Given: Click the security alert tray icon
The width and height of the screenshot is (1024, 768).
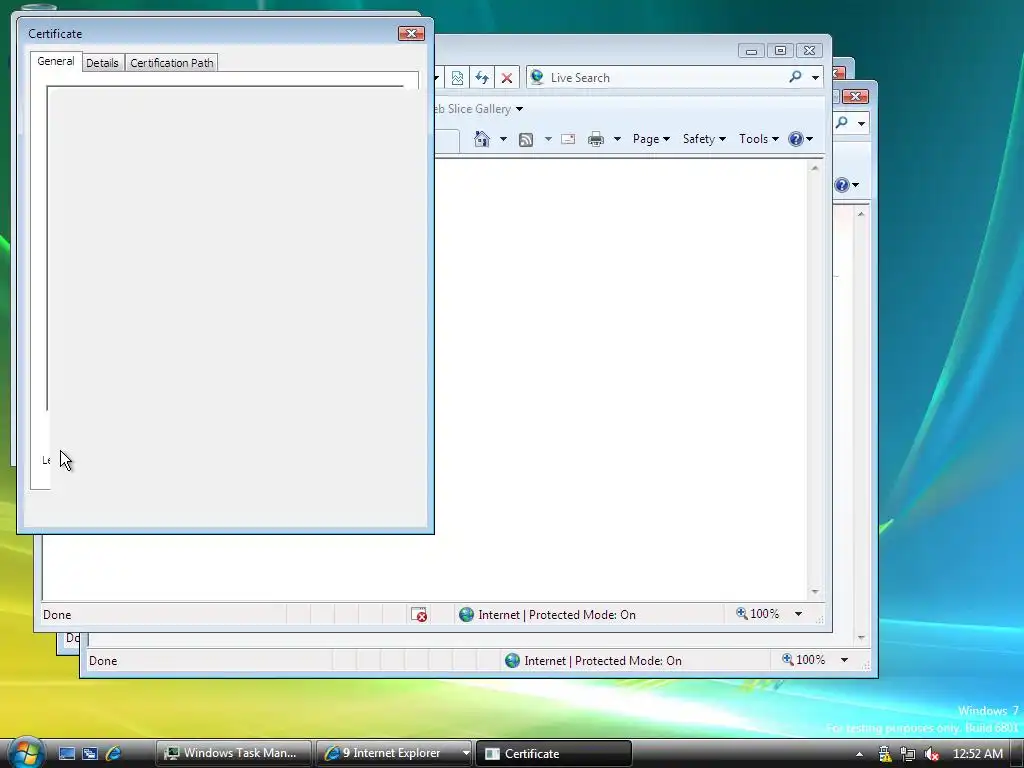Looking at the screenshot, I should [885, 754].
